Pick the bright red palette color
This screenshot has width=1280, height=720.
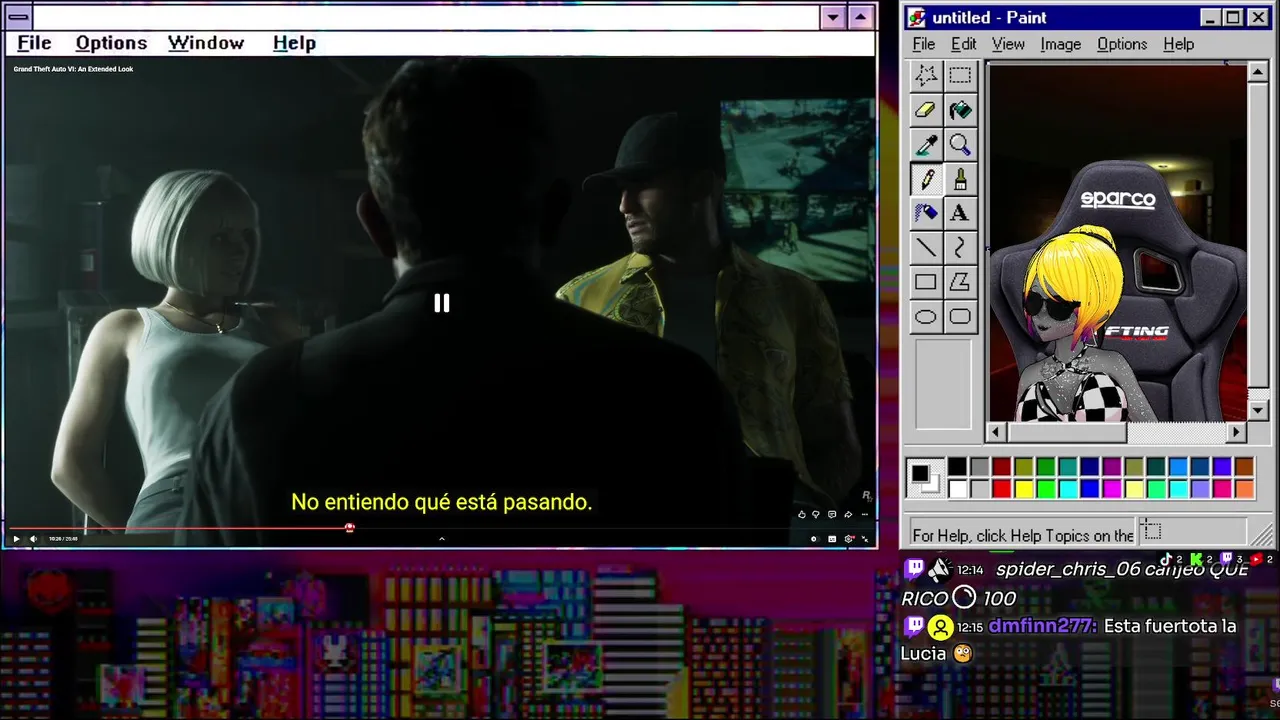1002,489
